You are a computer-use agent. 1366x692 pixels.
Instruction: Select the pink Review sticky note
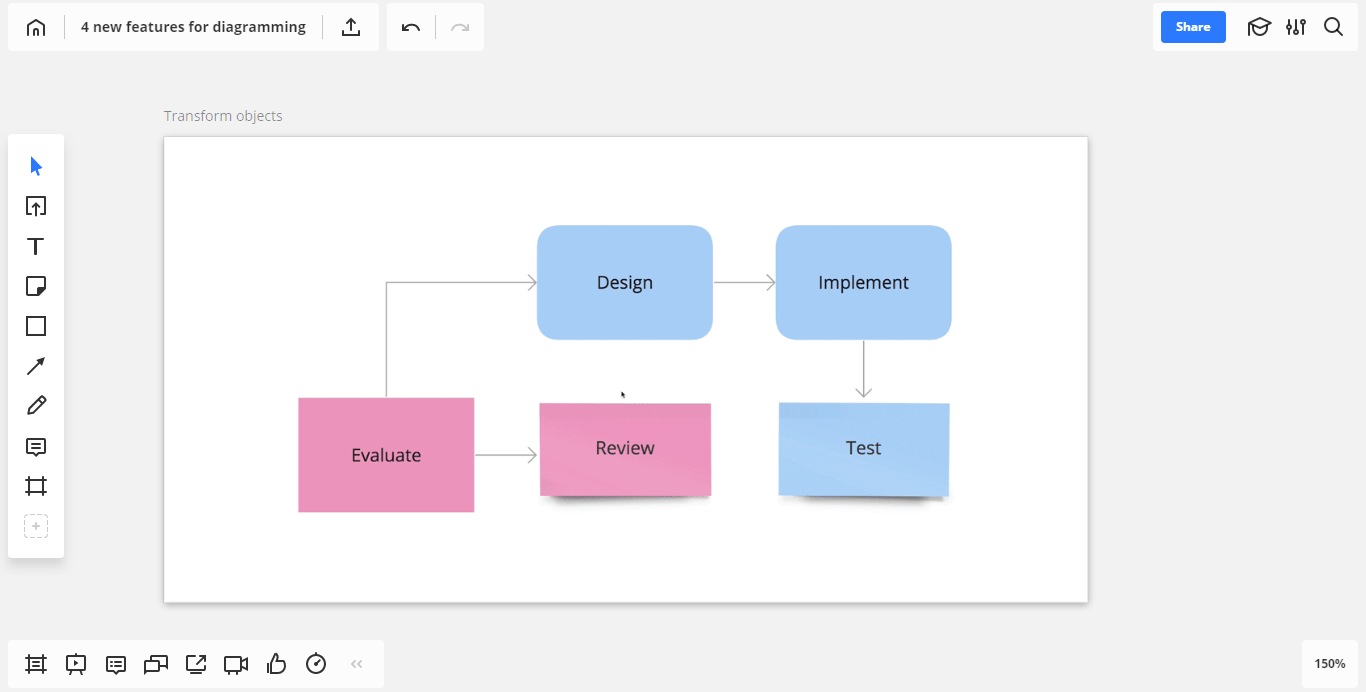625,449
